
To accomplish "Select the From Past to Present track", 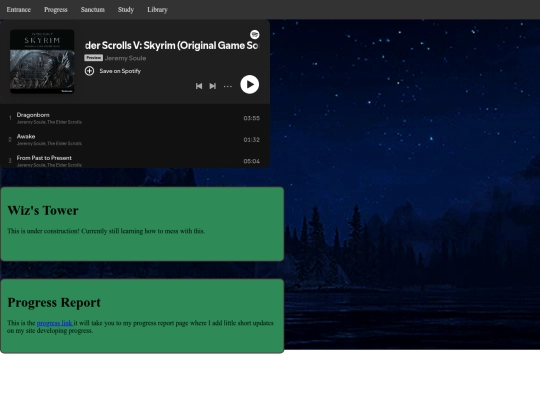I will click(135, 161).
